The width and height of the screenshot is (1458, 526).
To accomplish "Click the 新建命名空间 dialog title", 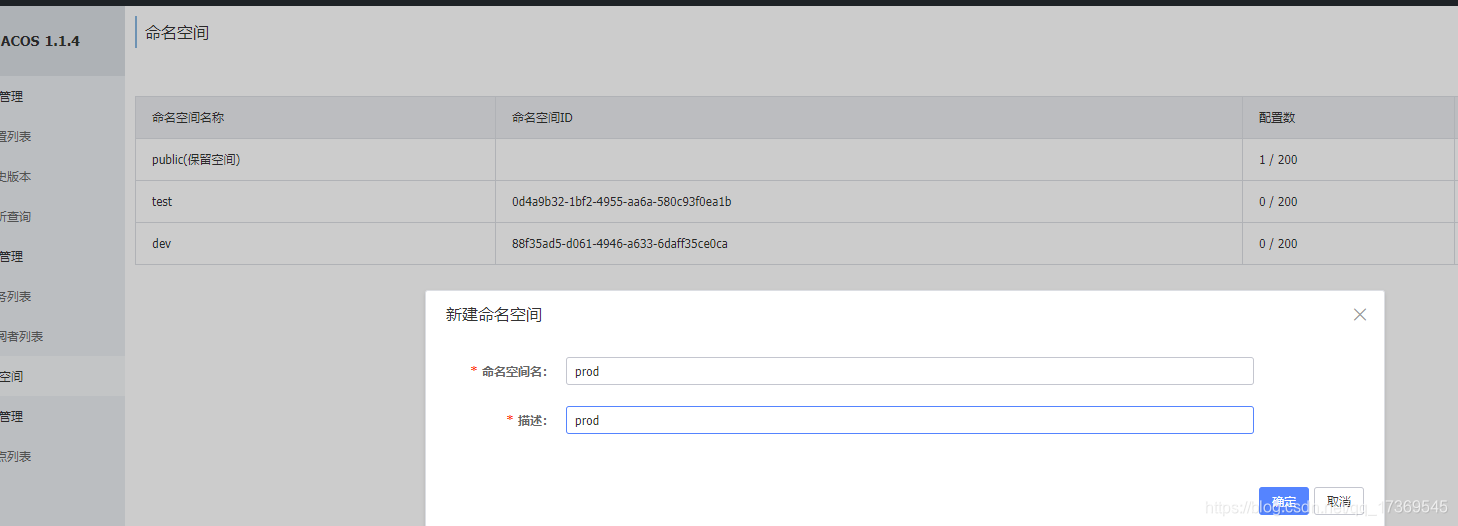I will [494, 315].
